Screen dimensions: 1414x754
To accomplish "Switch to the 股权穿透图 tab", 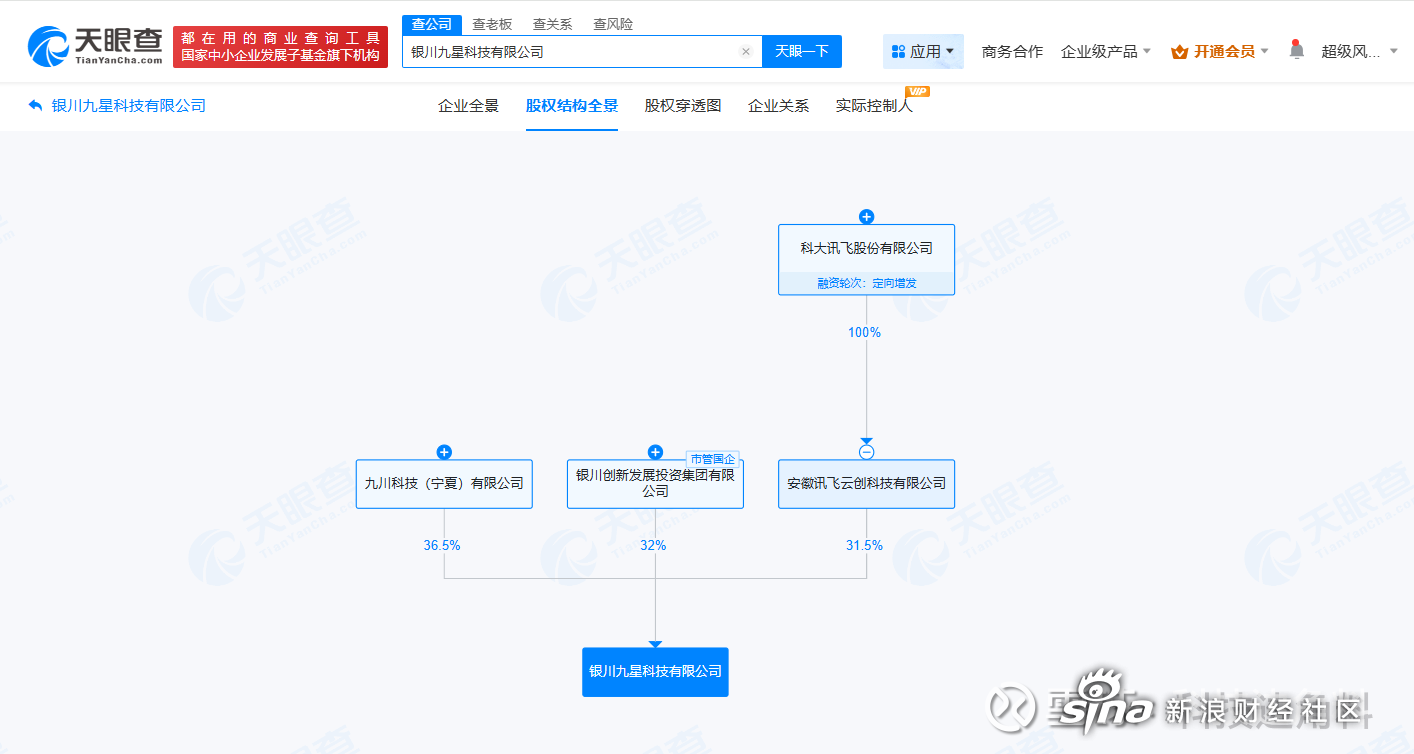I will tap(683, 105).
